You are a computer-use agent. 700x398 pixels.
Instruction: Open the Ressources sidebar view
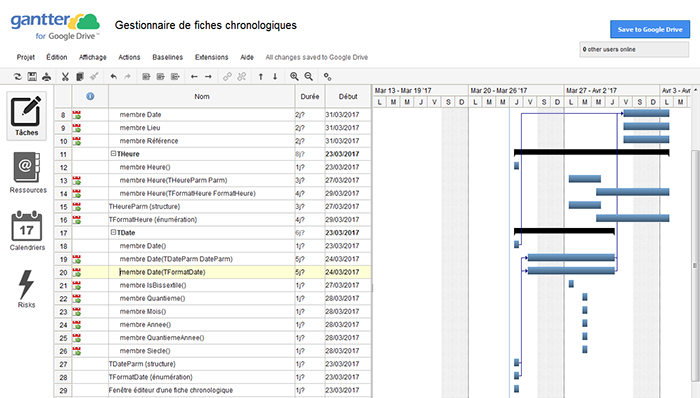point(28,173)
